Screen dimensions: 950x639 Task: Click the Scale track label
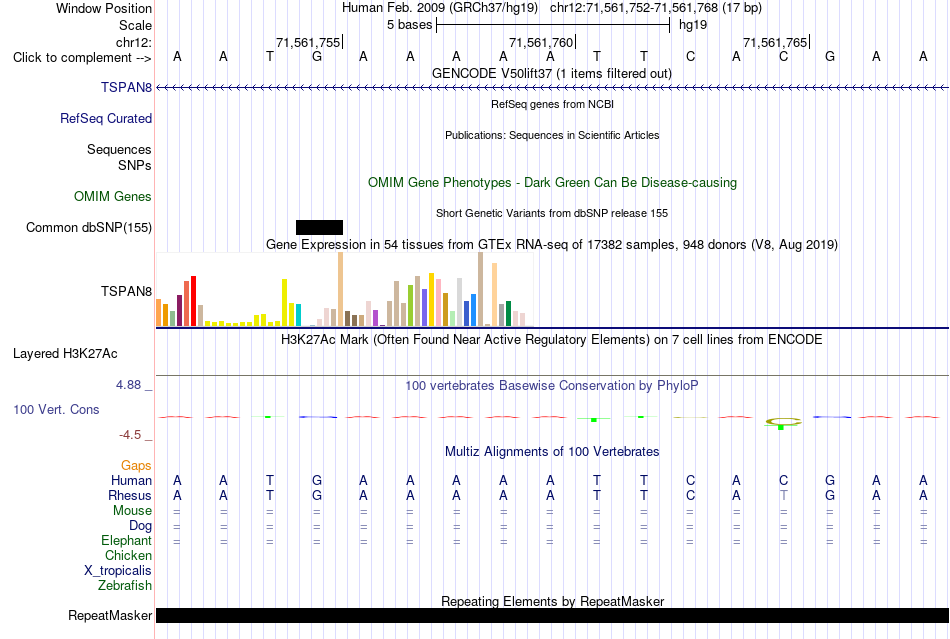tap(135, 25)
